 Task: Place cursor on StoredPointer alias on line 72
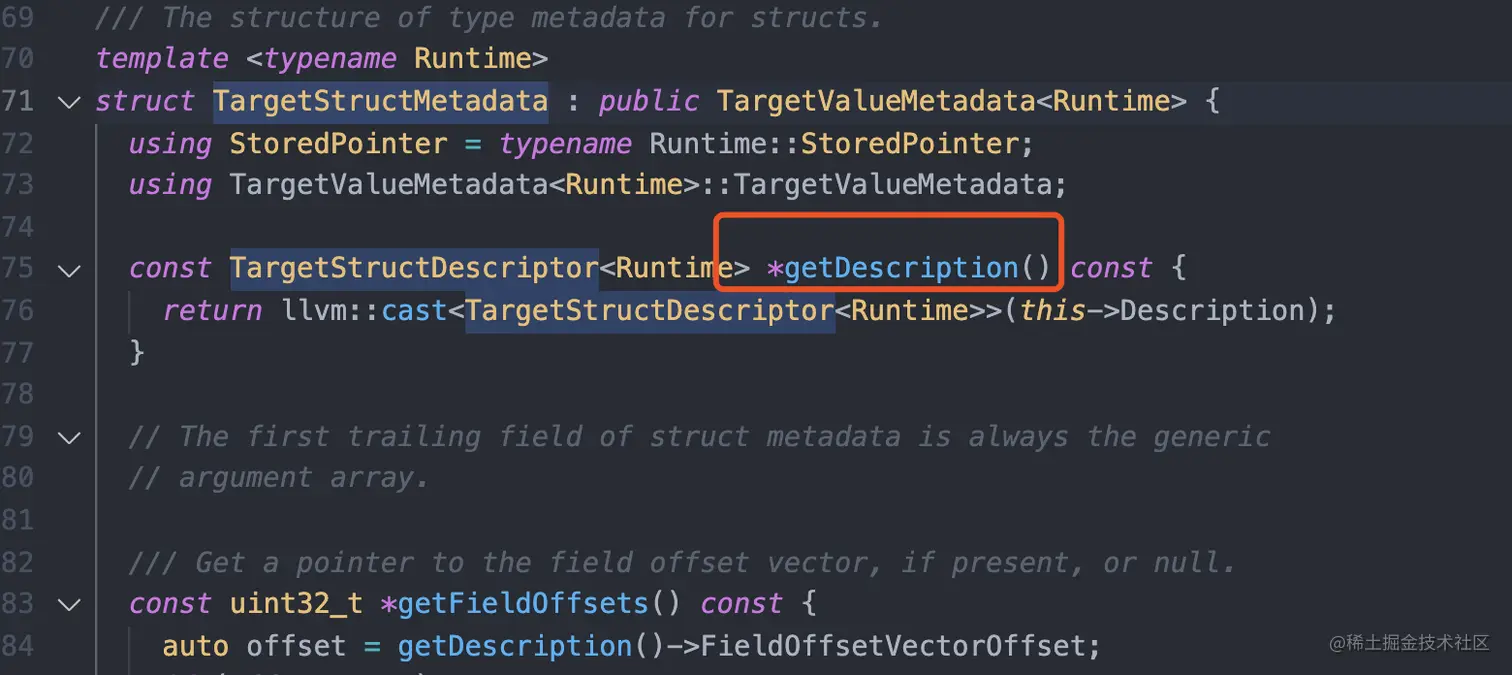(x=338, y=144)
